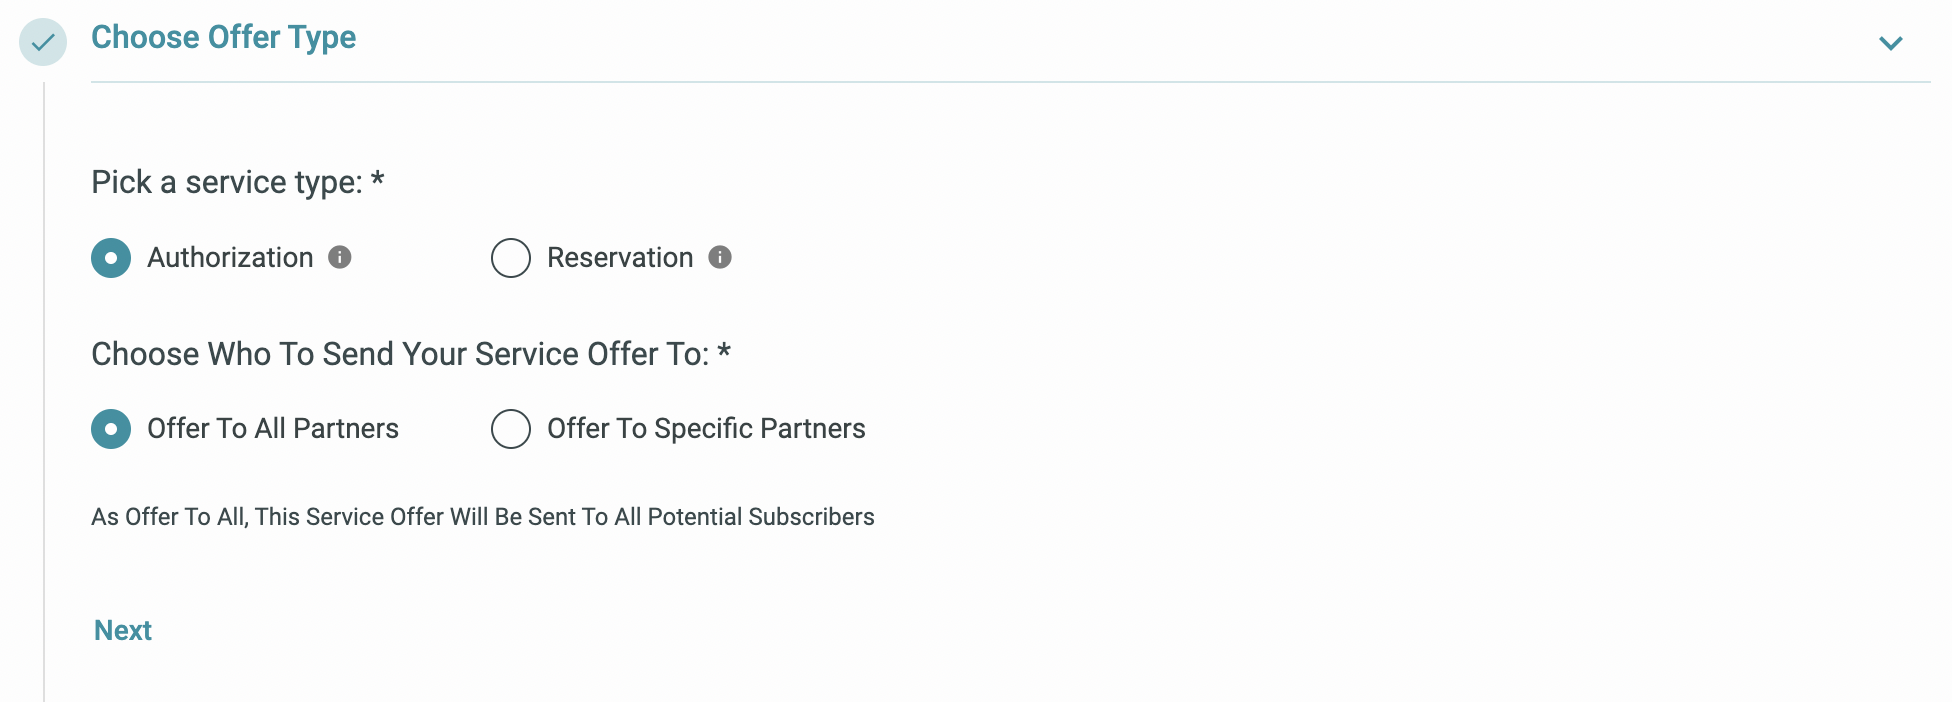
Task: Click the vertical step connector line
Action: pos(44,392)
